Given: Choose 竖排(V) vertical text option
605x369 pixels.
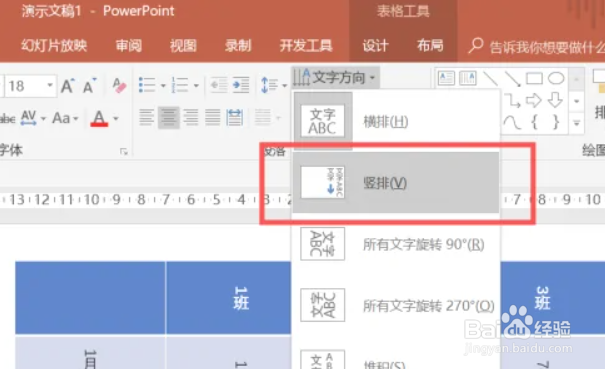Looking at the screenshot, I should tap(396, 183).
